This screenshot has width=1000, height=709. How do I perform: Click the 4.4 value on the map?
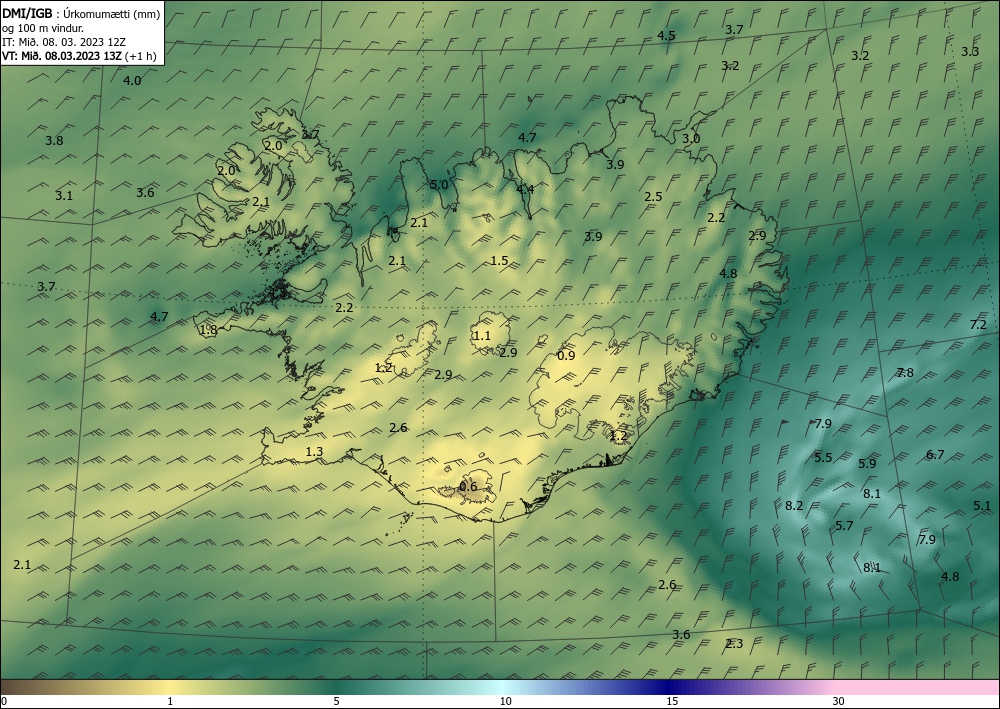click(526, 189)
